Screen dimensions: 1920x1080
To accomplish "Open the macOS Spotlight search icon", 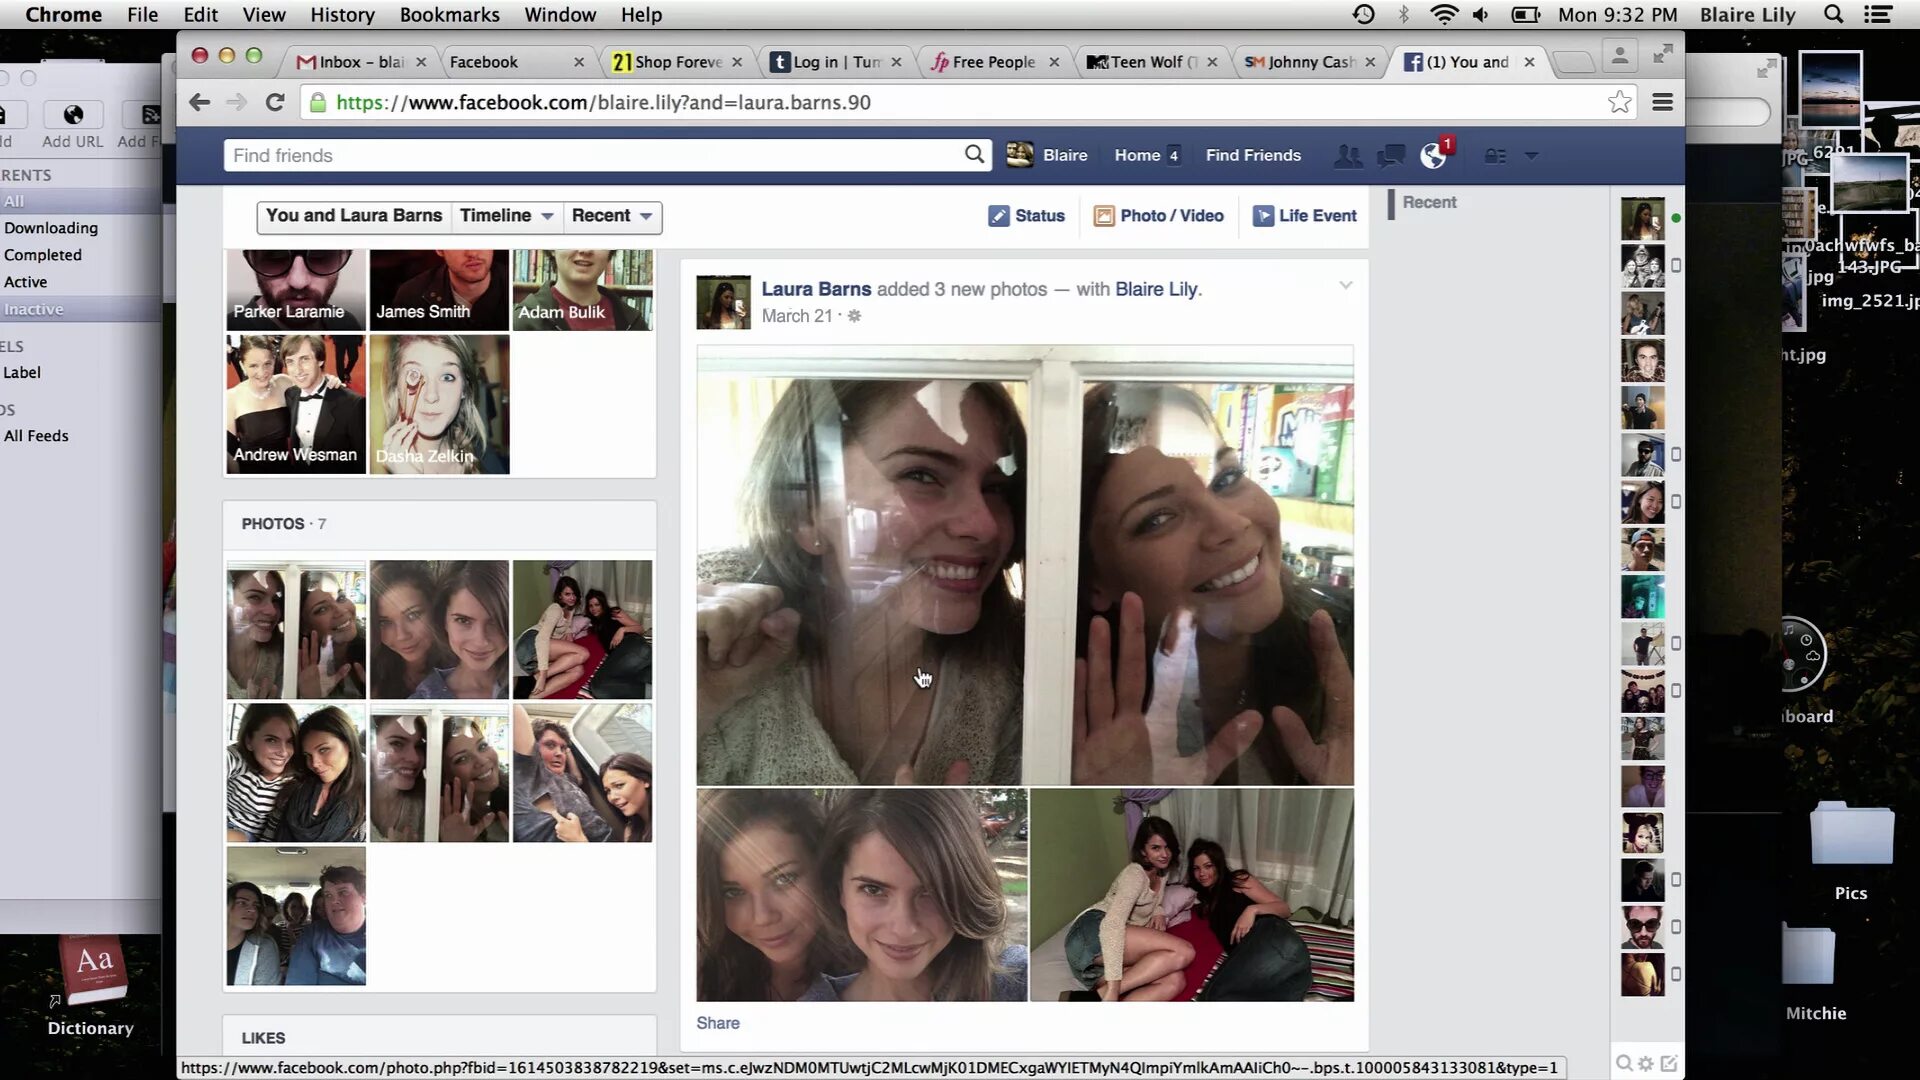I will [x=1833, y=14].
